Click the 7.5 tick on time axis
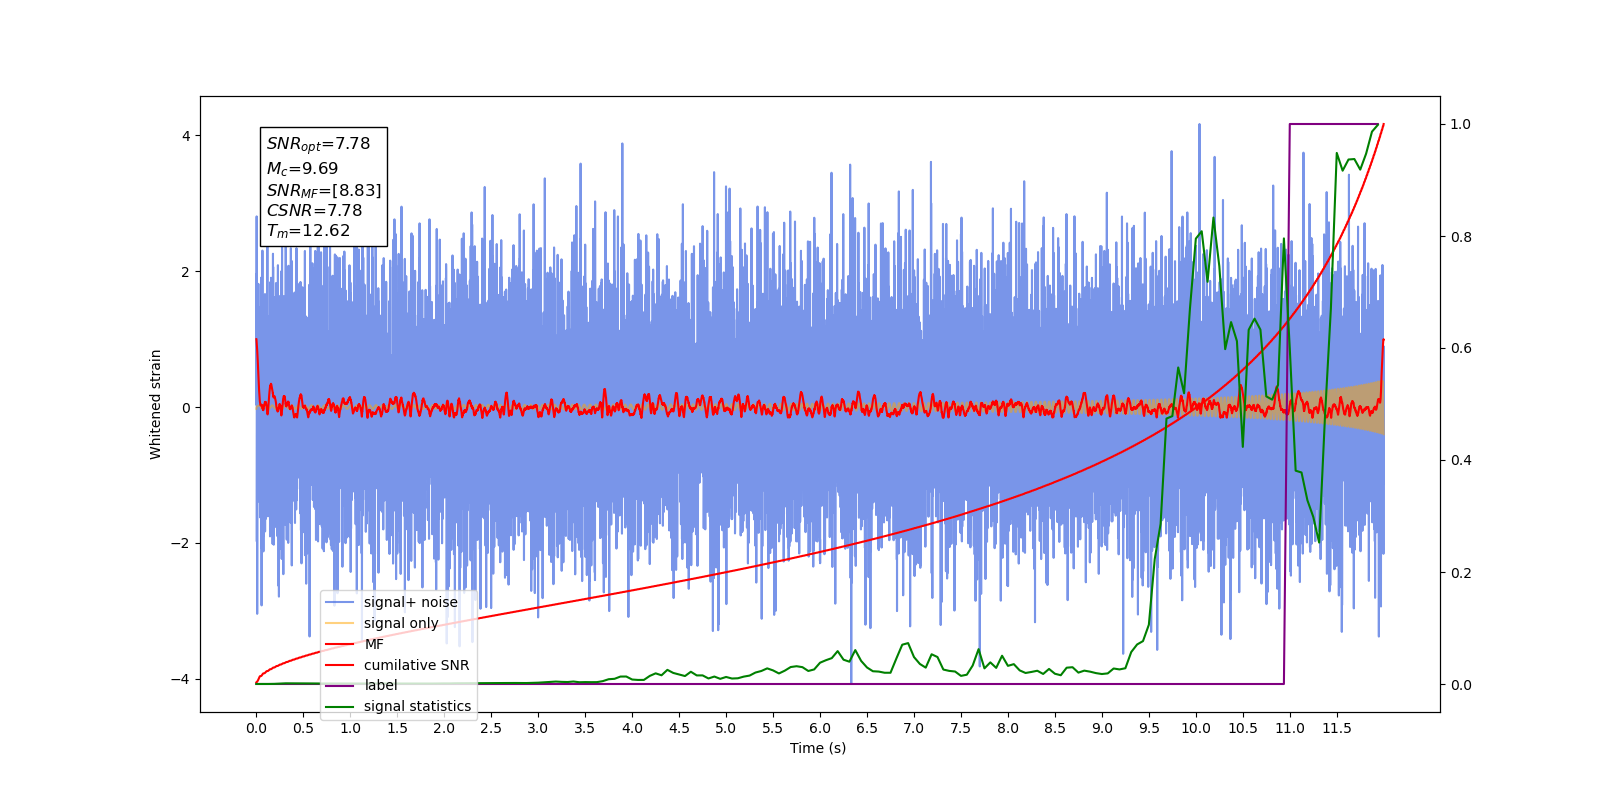 [961, 728]
